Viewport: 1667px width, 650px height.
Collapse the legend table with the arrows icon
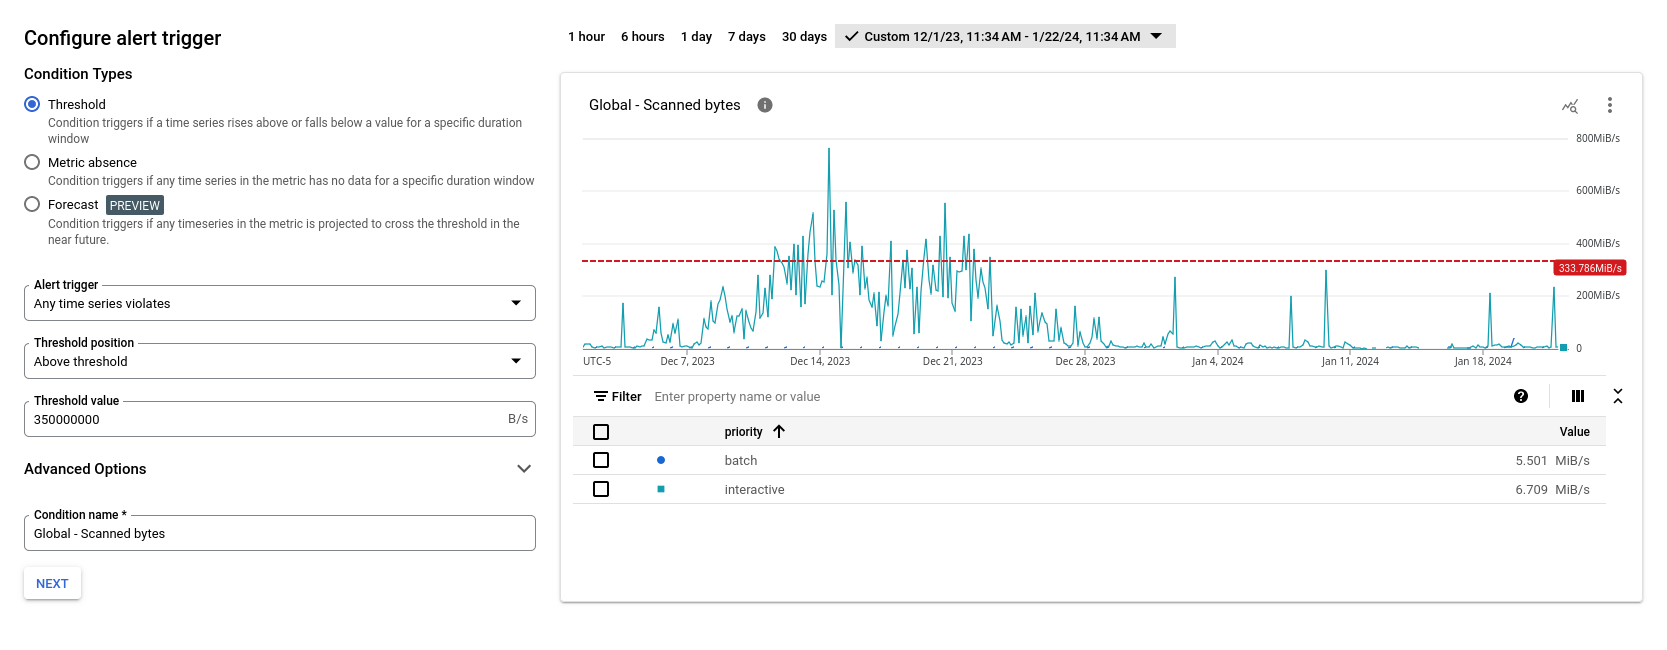pos(1618,397)
